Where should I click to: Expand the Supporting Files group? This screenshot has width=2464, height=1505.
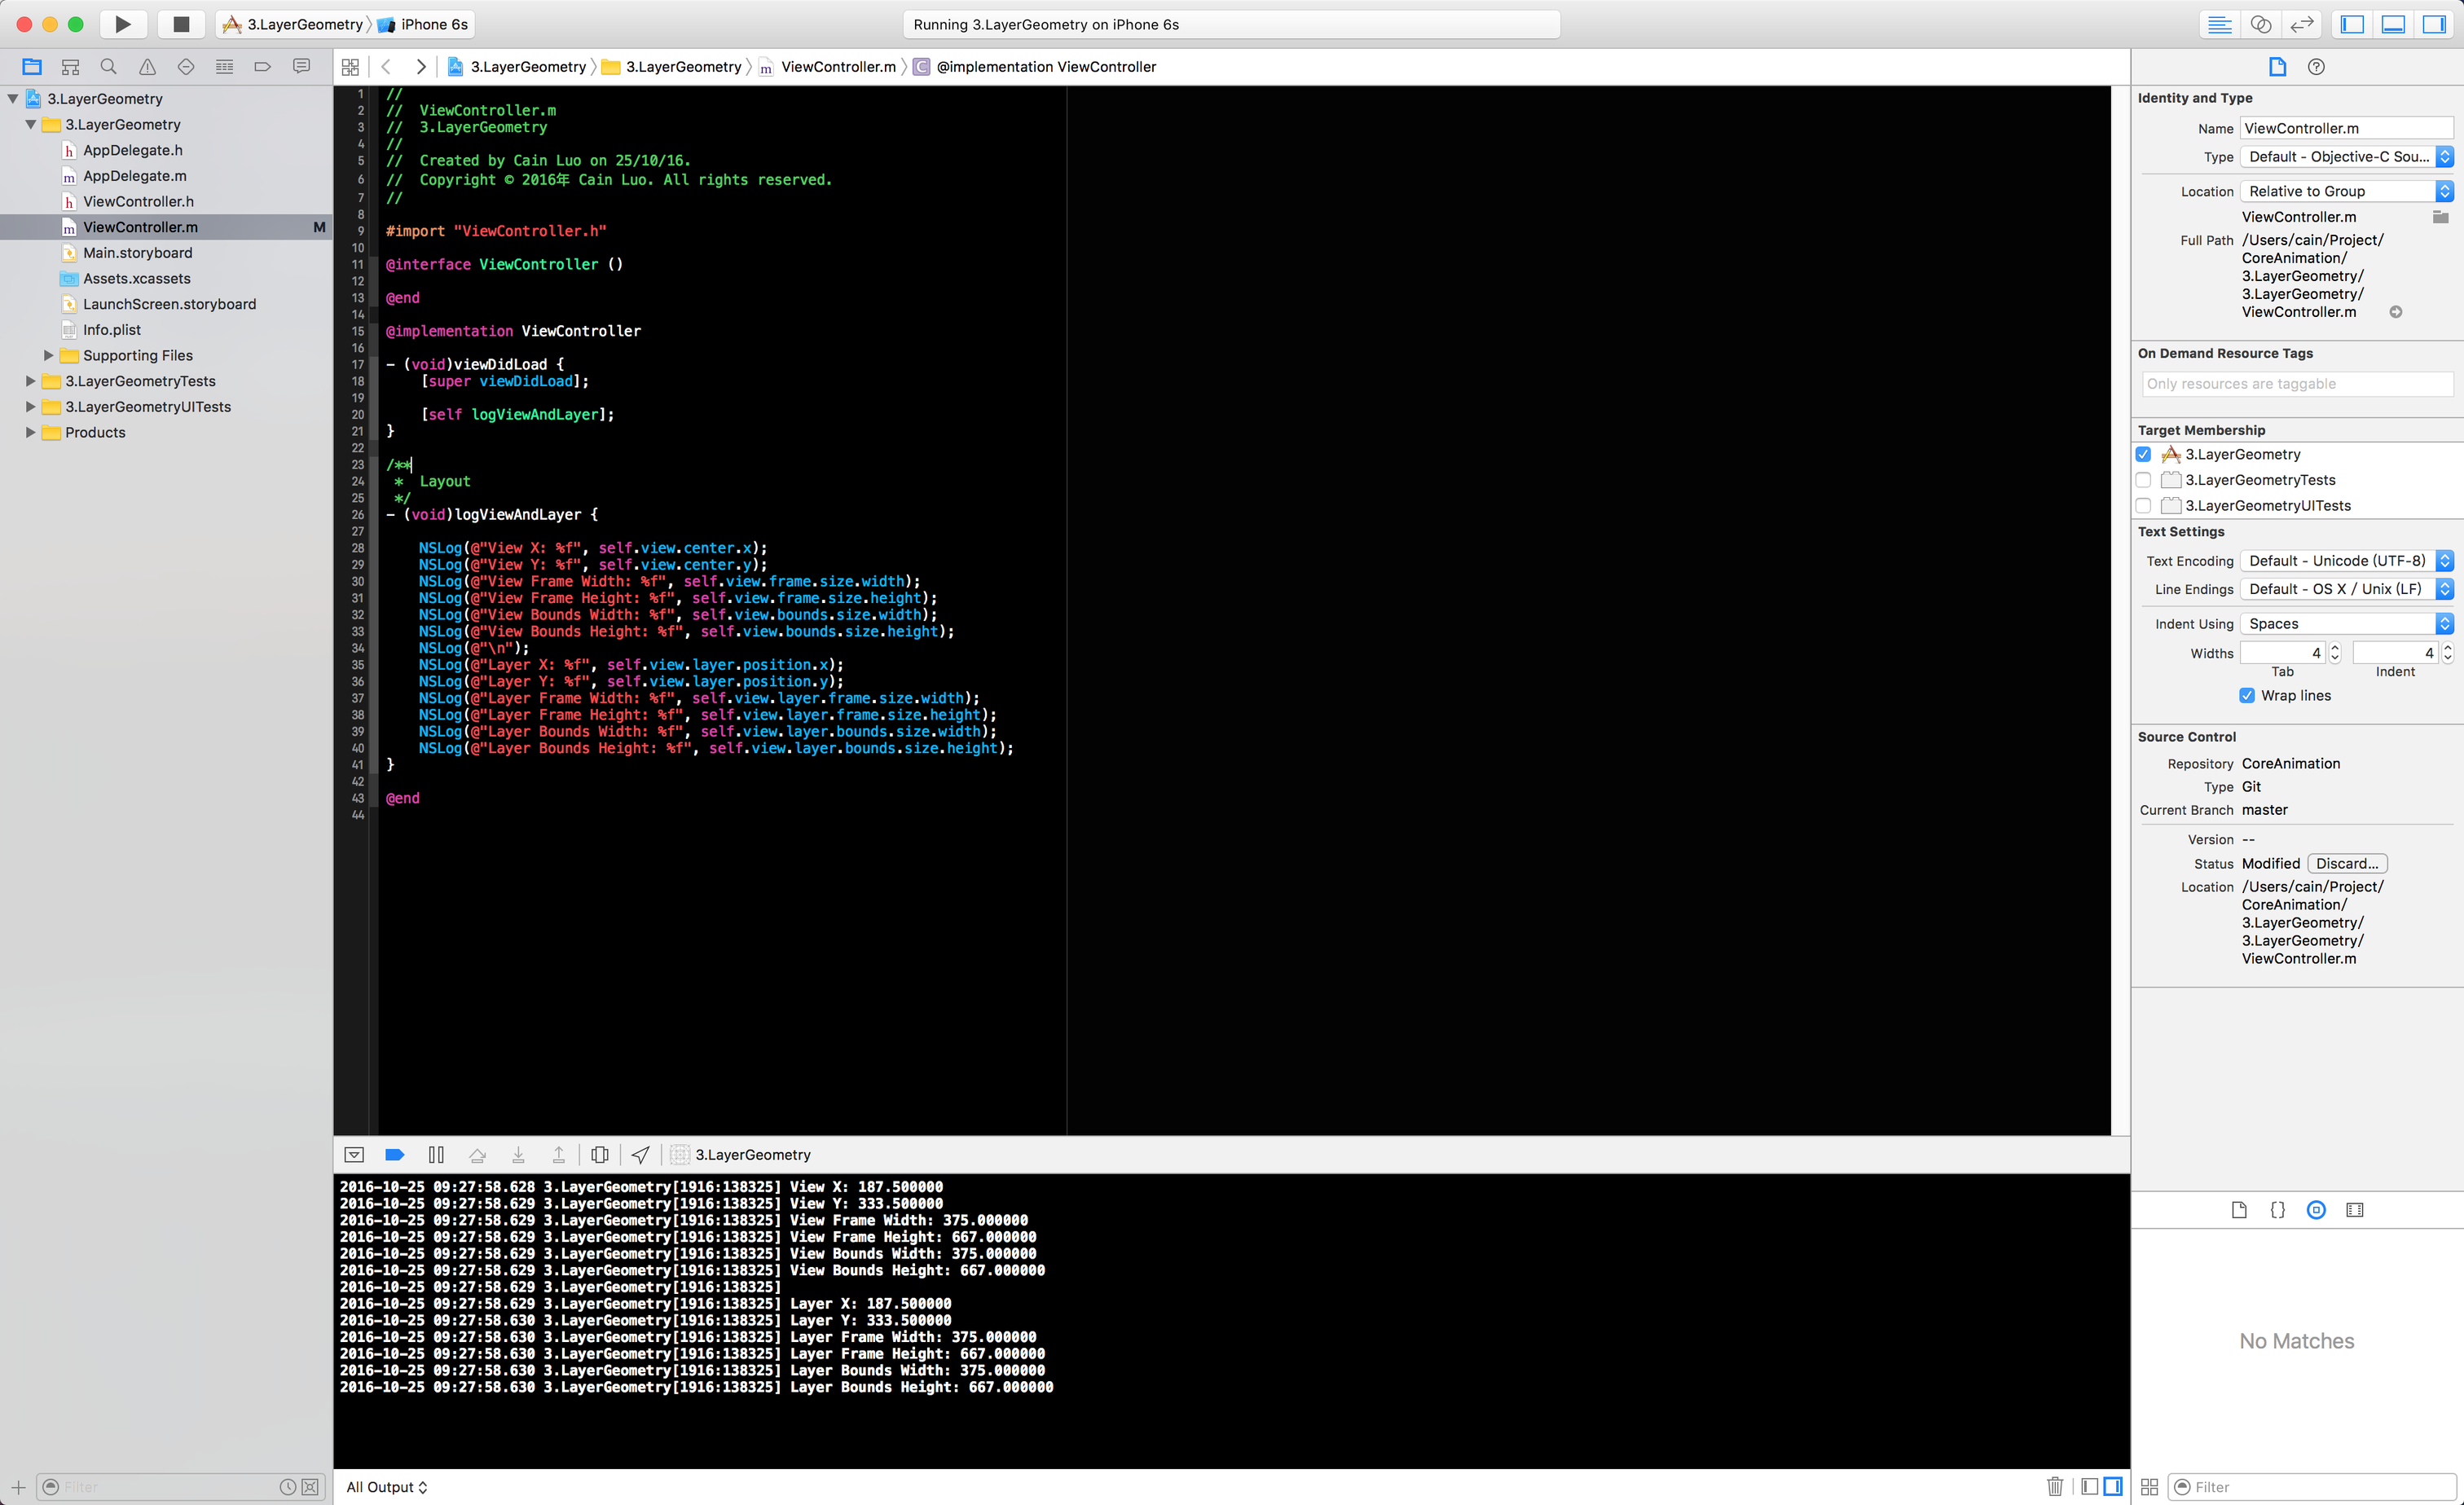point(48,356)
